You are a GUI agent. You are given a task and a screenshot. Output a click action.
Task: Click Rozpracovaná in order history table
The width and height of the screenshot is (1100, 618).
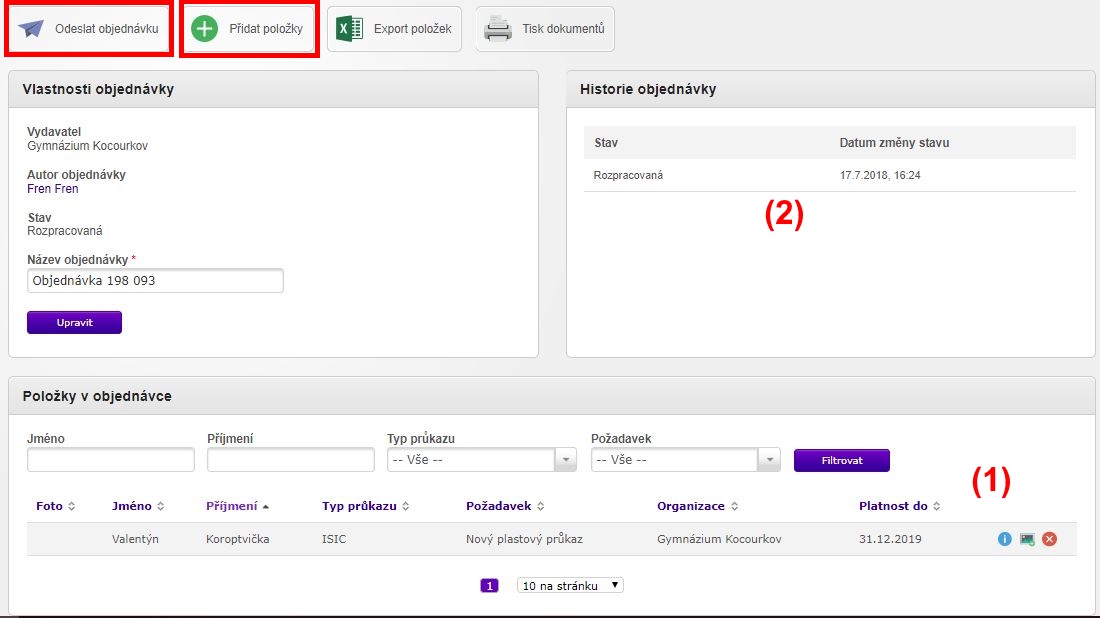pos(628,175)
